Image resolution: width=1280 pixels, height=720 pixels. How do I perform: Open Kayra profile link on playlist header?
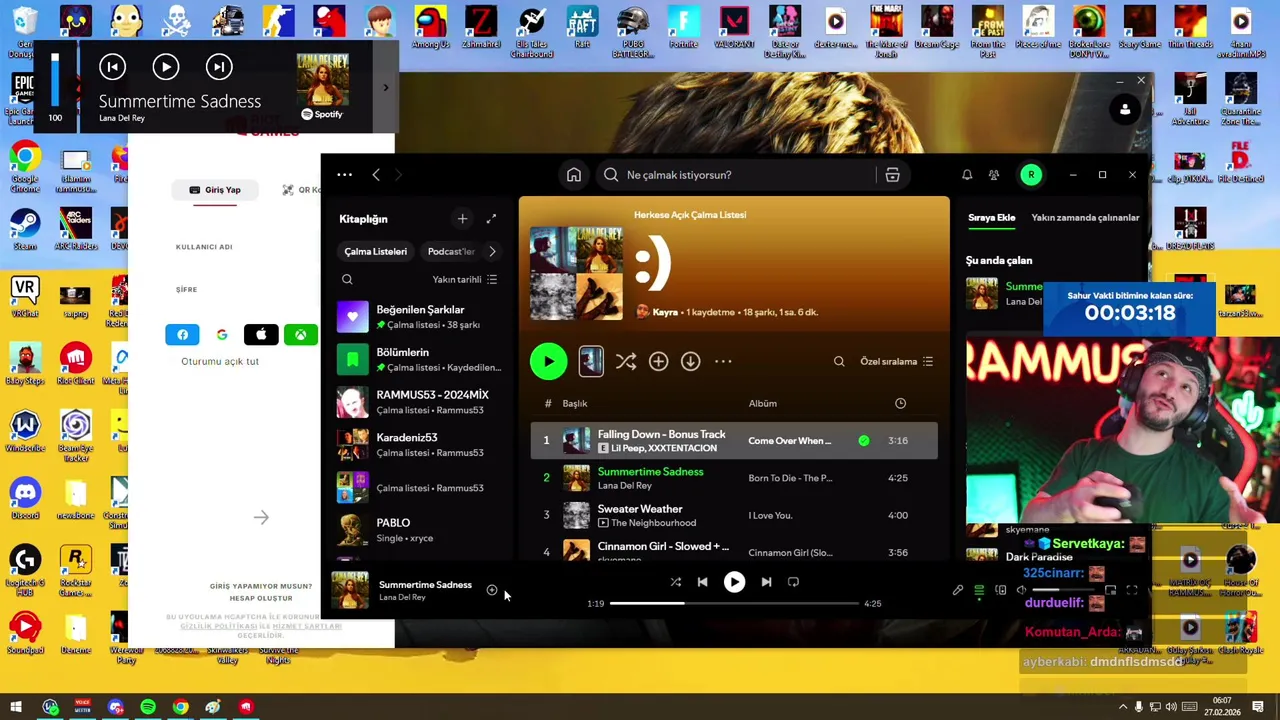pyautogui.click(x=665, y=312)
